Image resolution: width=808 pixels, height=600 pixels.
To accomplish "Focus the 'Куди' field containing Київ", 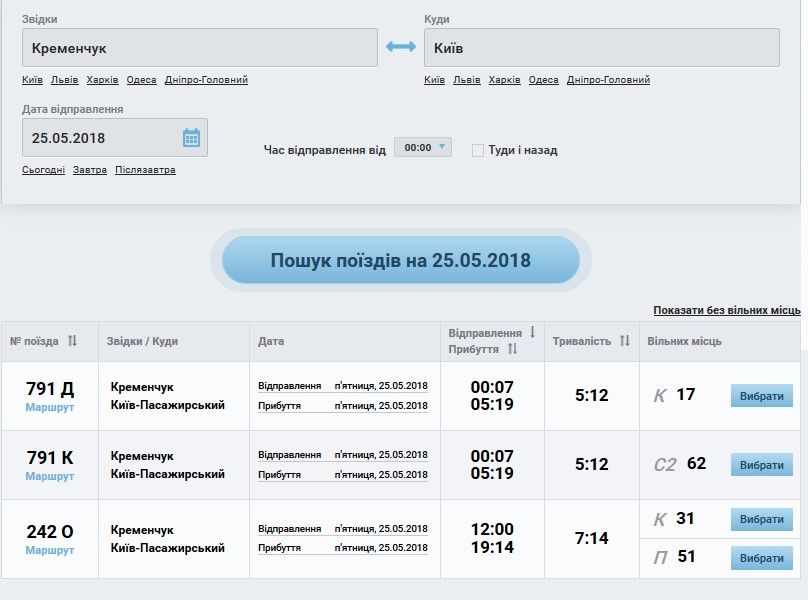I will point(601,47).
